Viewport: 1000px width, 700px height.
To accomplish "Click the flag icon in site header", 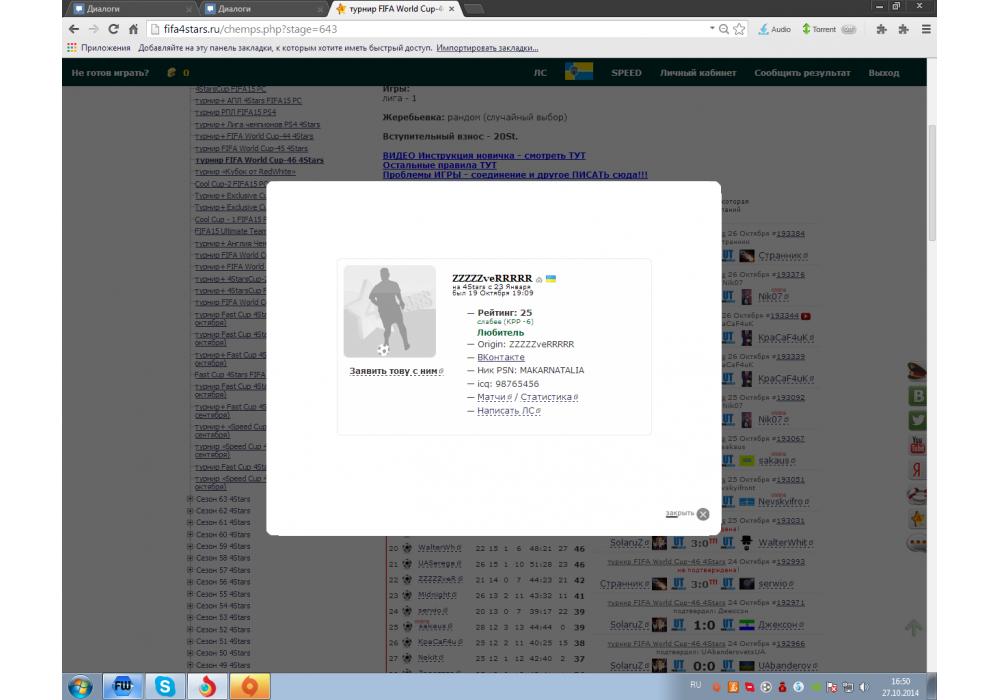I will 579,71.
